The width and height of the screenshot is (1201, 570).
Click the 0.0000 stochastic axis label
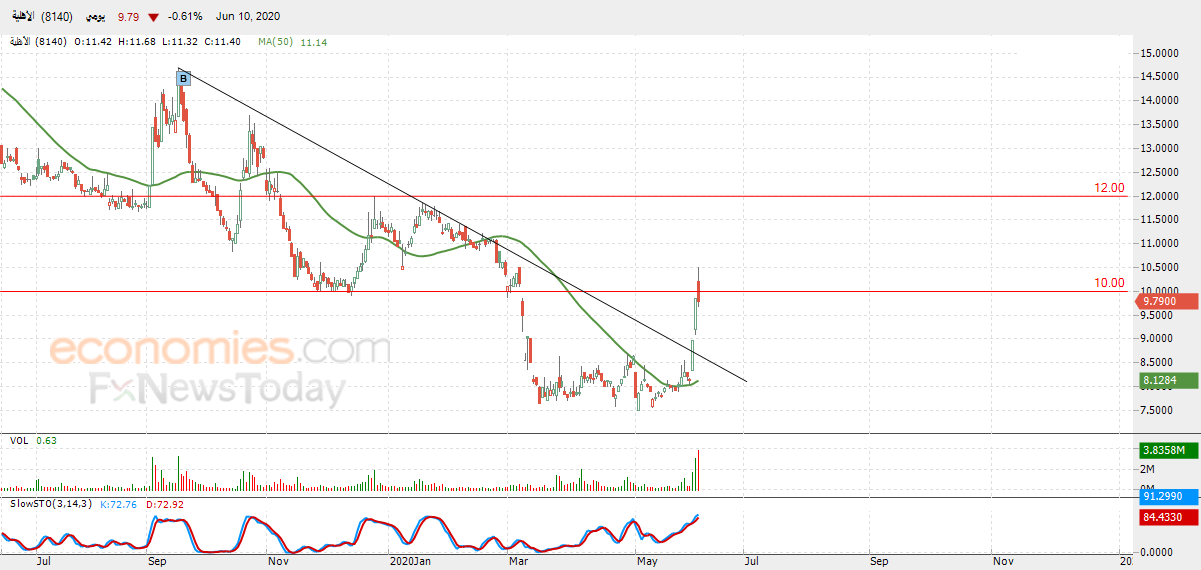[1158, 552]
